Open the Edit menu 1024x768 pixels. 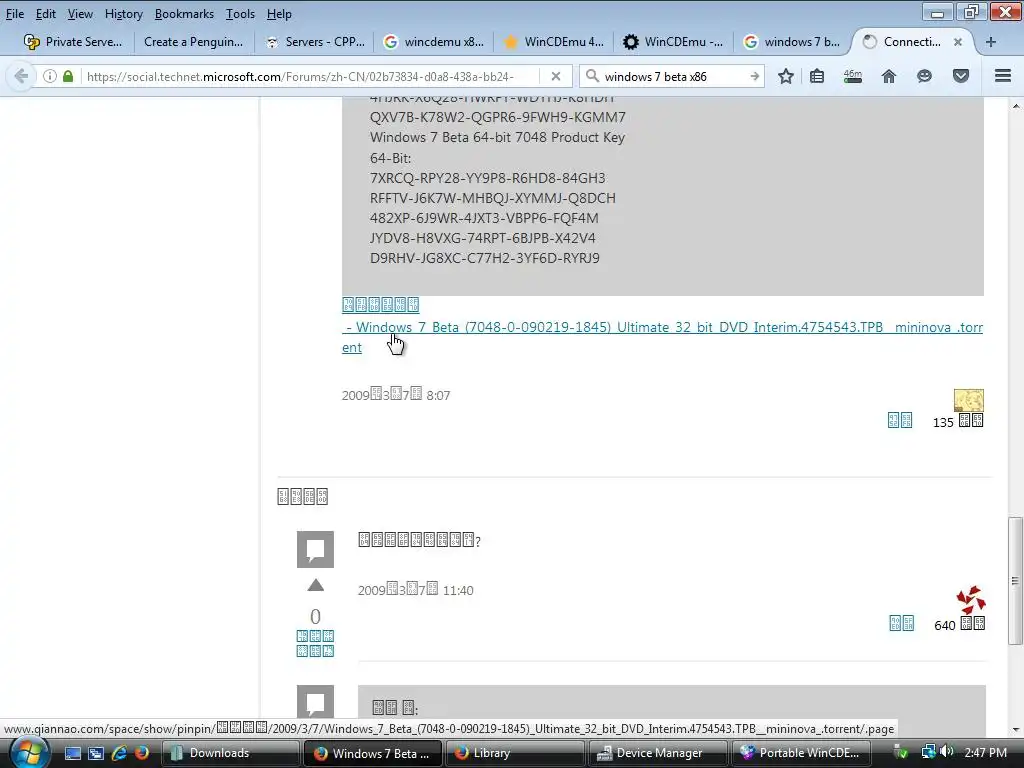[45, 14]
